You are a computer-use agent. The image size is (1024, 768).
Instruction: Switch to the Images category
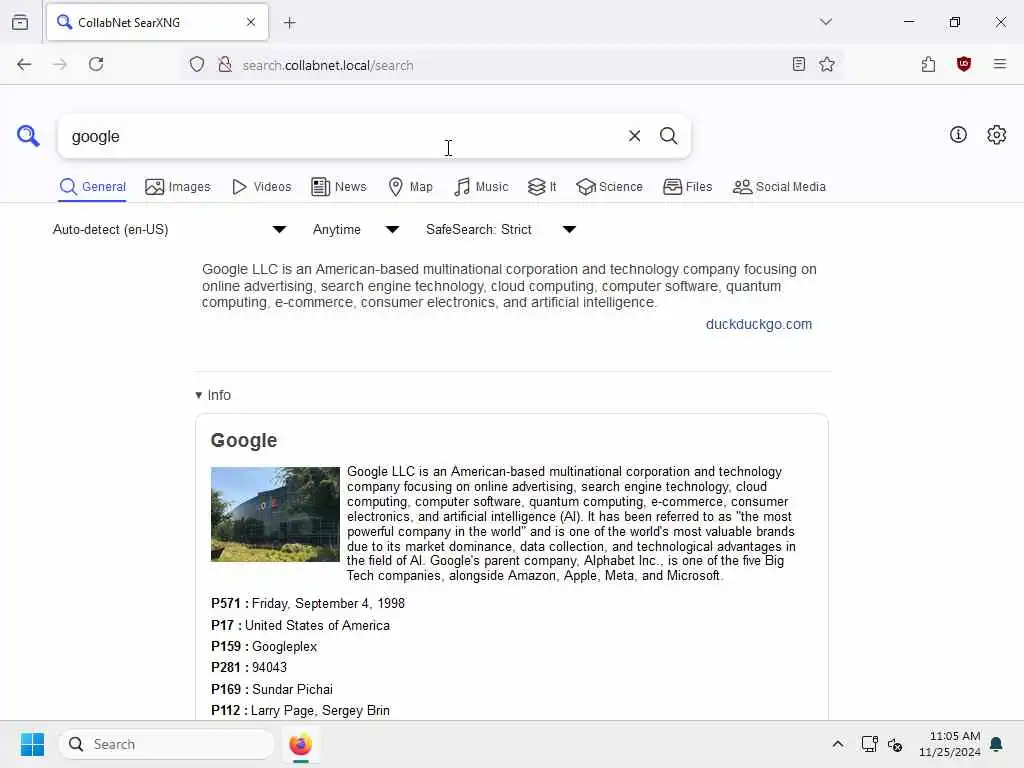coord(178,187)
